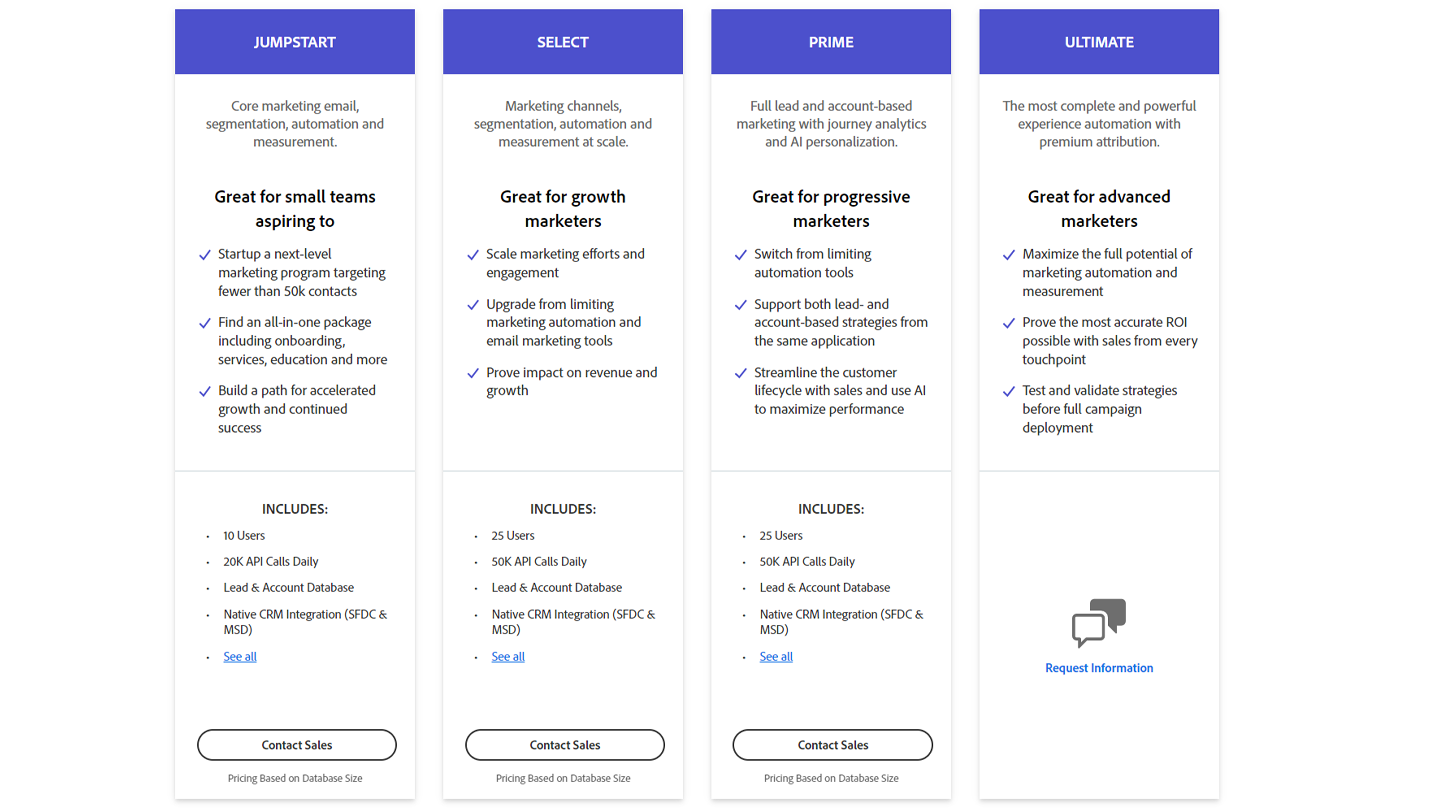1440x810 pixels.
Task: Click 'Pricing Based on Database Size' under Ultimate
Action: (x=1099, y=777)
